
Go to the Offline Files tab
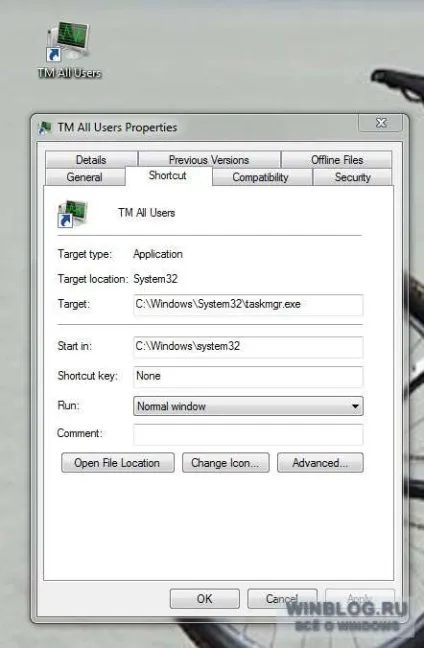pos(337,160)
